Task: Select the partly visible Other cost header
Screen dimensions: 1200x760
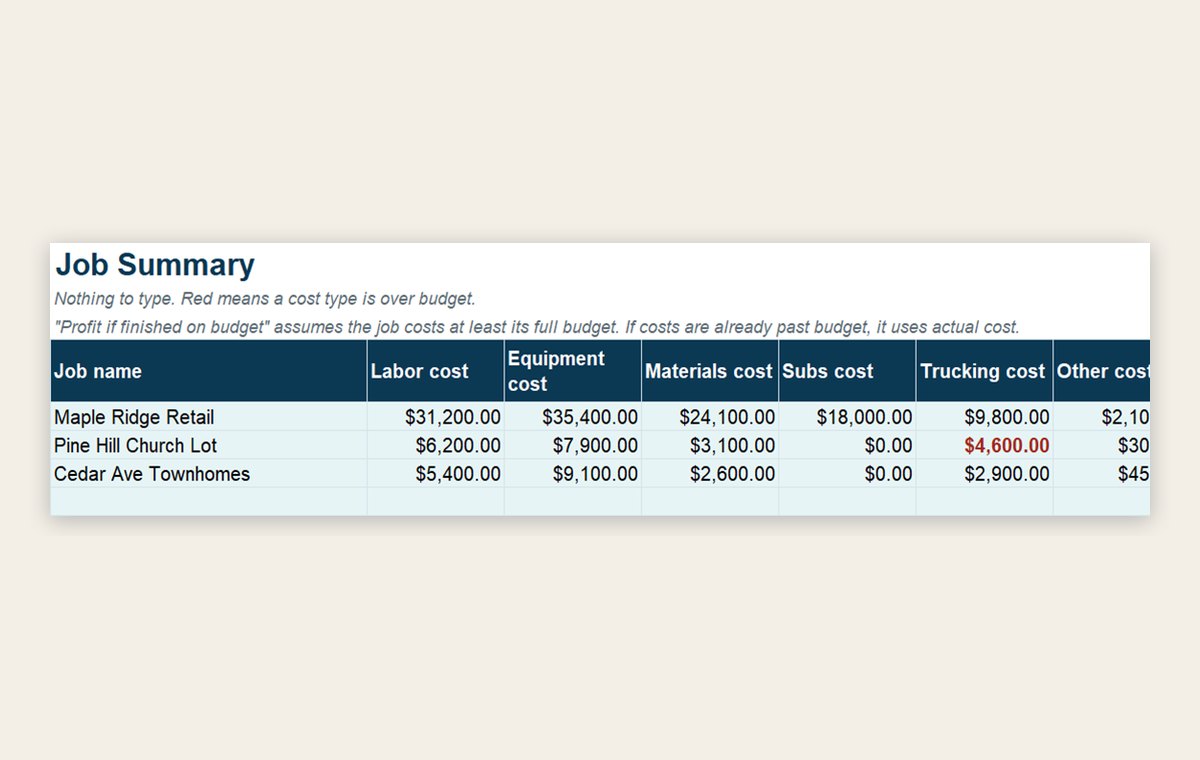Action: pos(1101,371)
